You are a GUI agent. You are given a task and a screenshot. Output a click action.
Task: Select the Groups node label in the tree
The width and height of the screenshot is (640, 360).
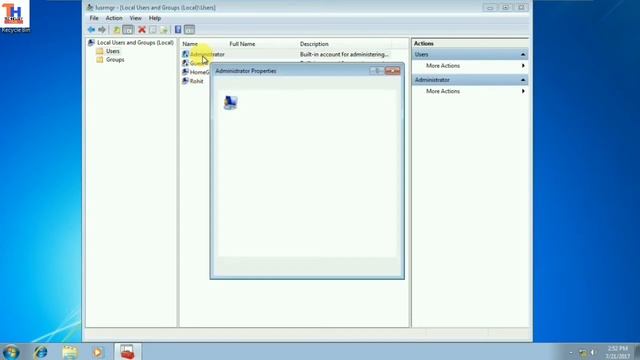pyautogui.click(x=115, y=60)
